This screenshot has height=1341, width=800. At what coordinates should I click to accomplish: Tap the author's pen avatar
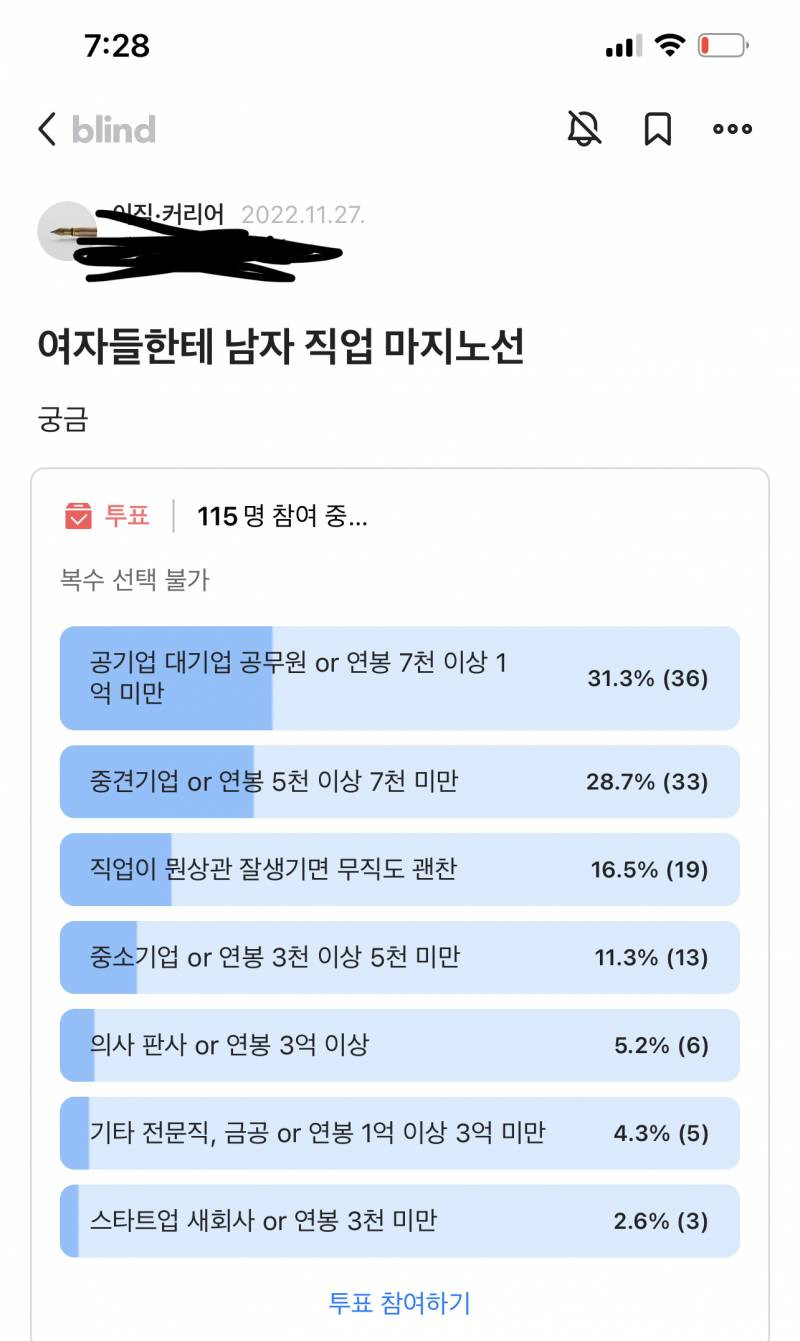[x=67, y=232]
